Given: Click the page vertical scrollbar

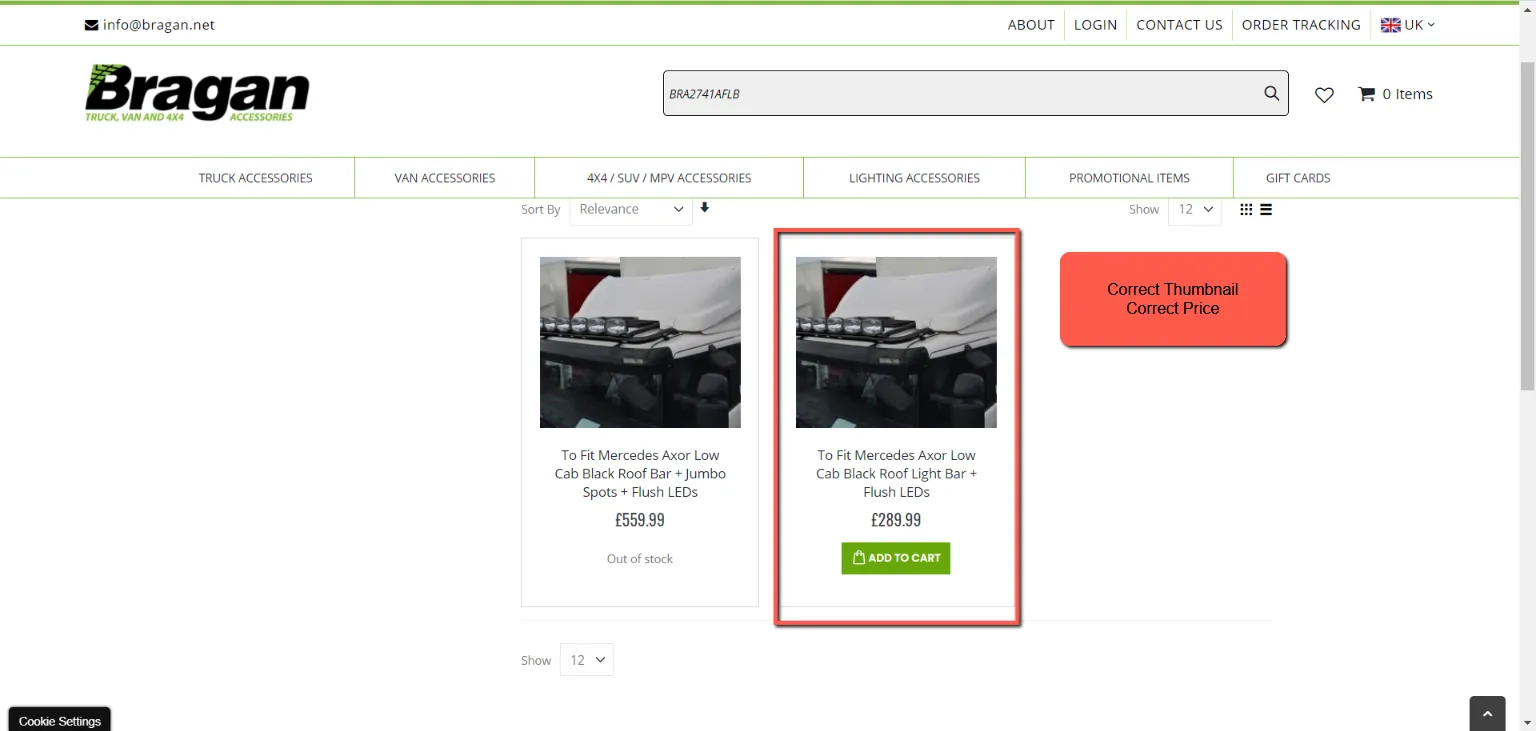Looking at the screenshot, I should 1527,225.
